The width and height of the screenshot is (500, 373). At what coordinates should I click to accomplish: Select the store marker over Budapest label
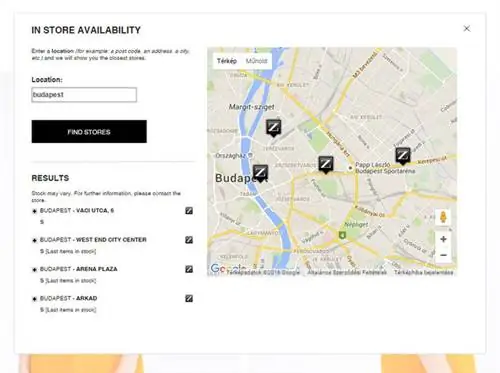260,173
